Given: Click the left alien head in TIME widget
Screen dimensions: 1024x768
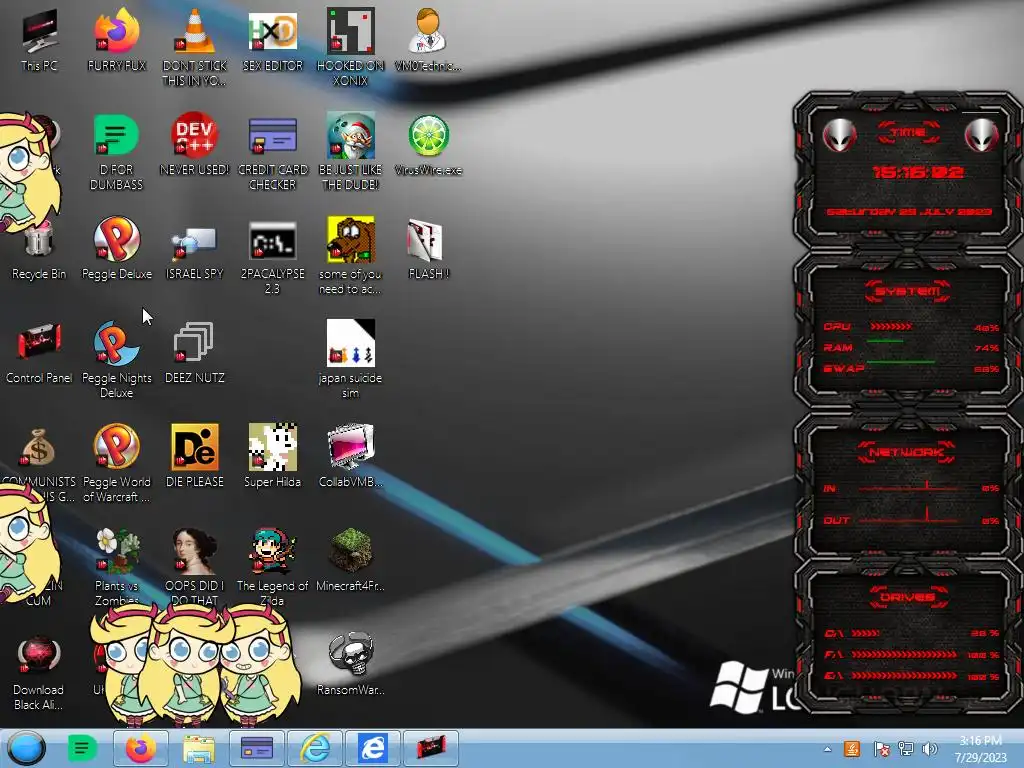Looking at the screenshot, I should pyautogui.click(x=839, y=135).
